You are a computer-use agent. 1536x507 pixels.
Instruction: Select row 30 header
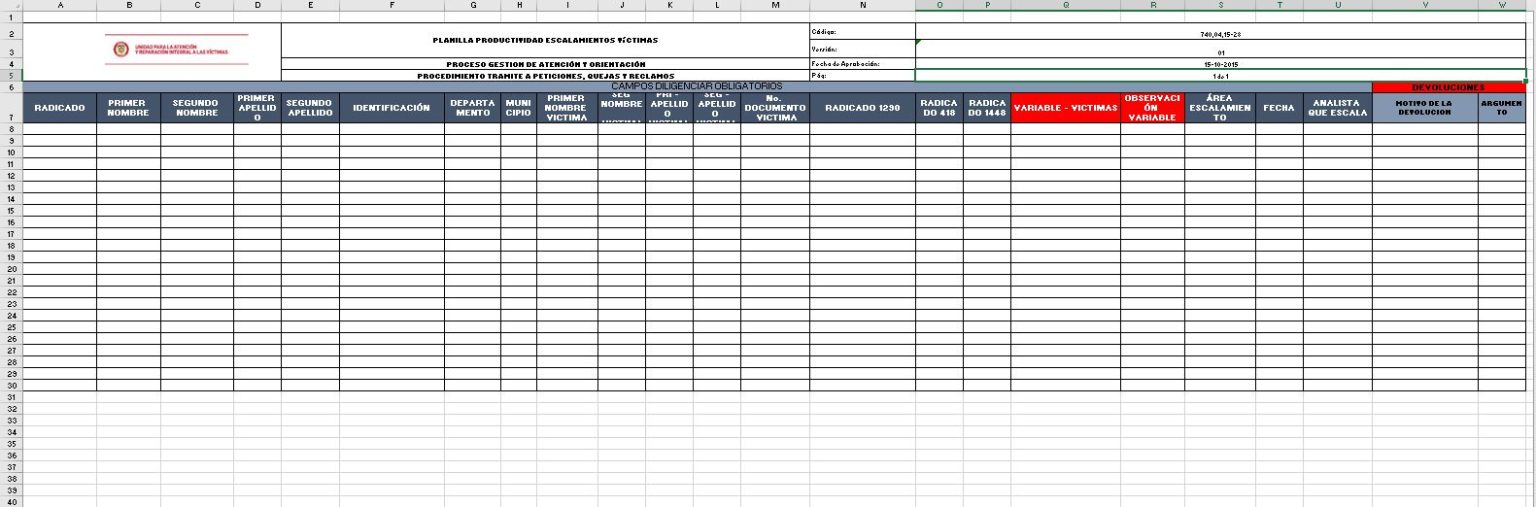pyautogui.click(x=10, y=386)
